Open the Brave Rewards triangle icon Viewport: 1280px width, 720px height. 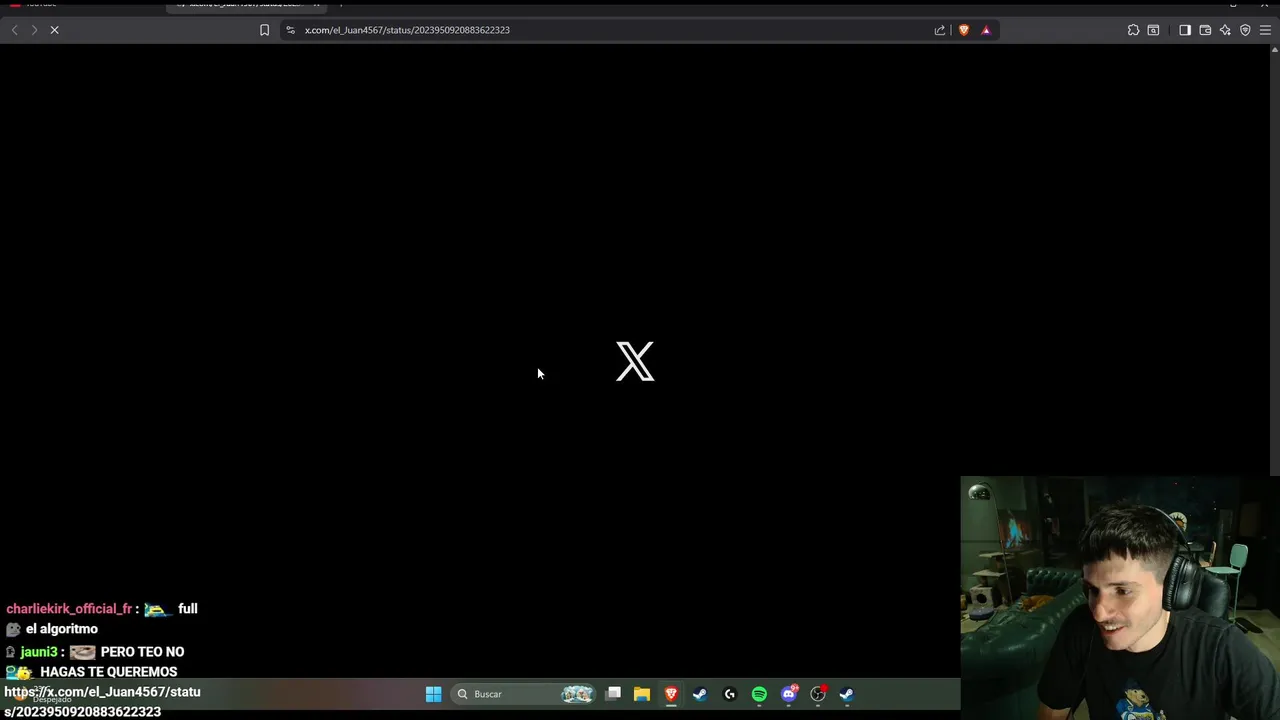(986, 30)
